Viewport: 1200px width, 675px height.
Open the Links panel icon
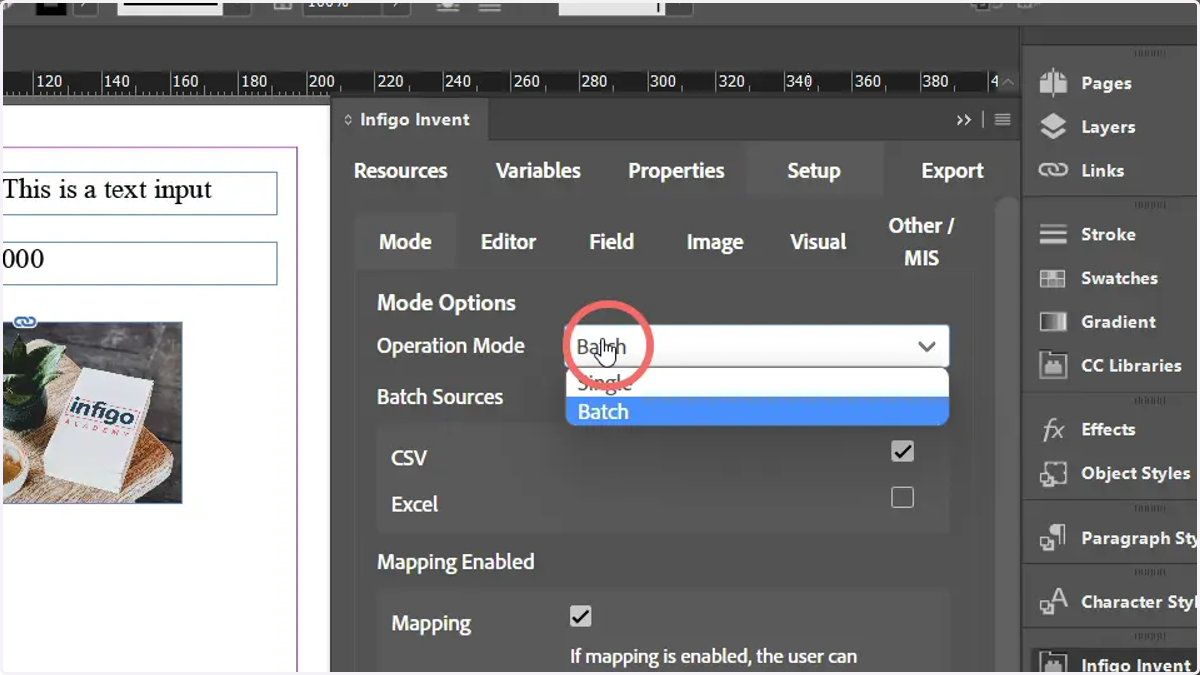pyautogui.click(x=1053, y=170)
